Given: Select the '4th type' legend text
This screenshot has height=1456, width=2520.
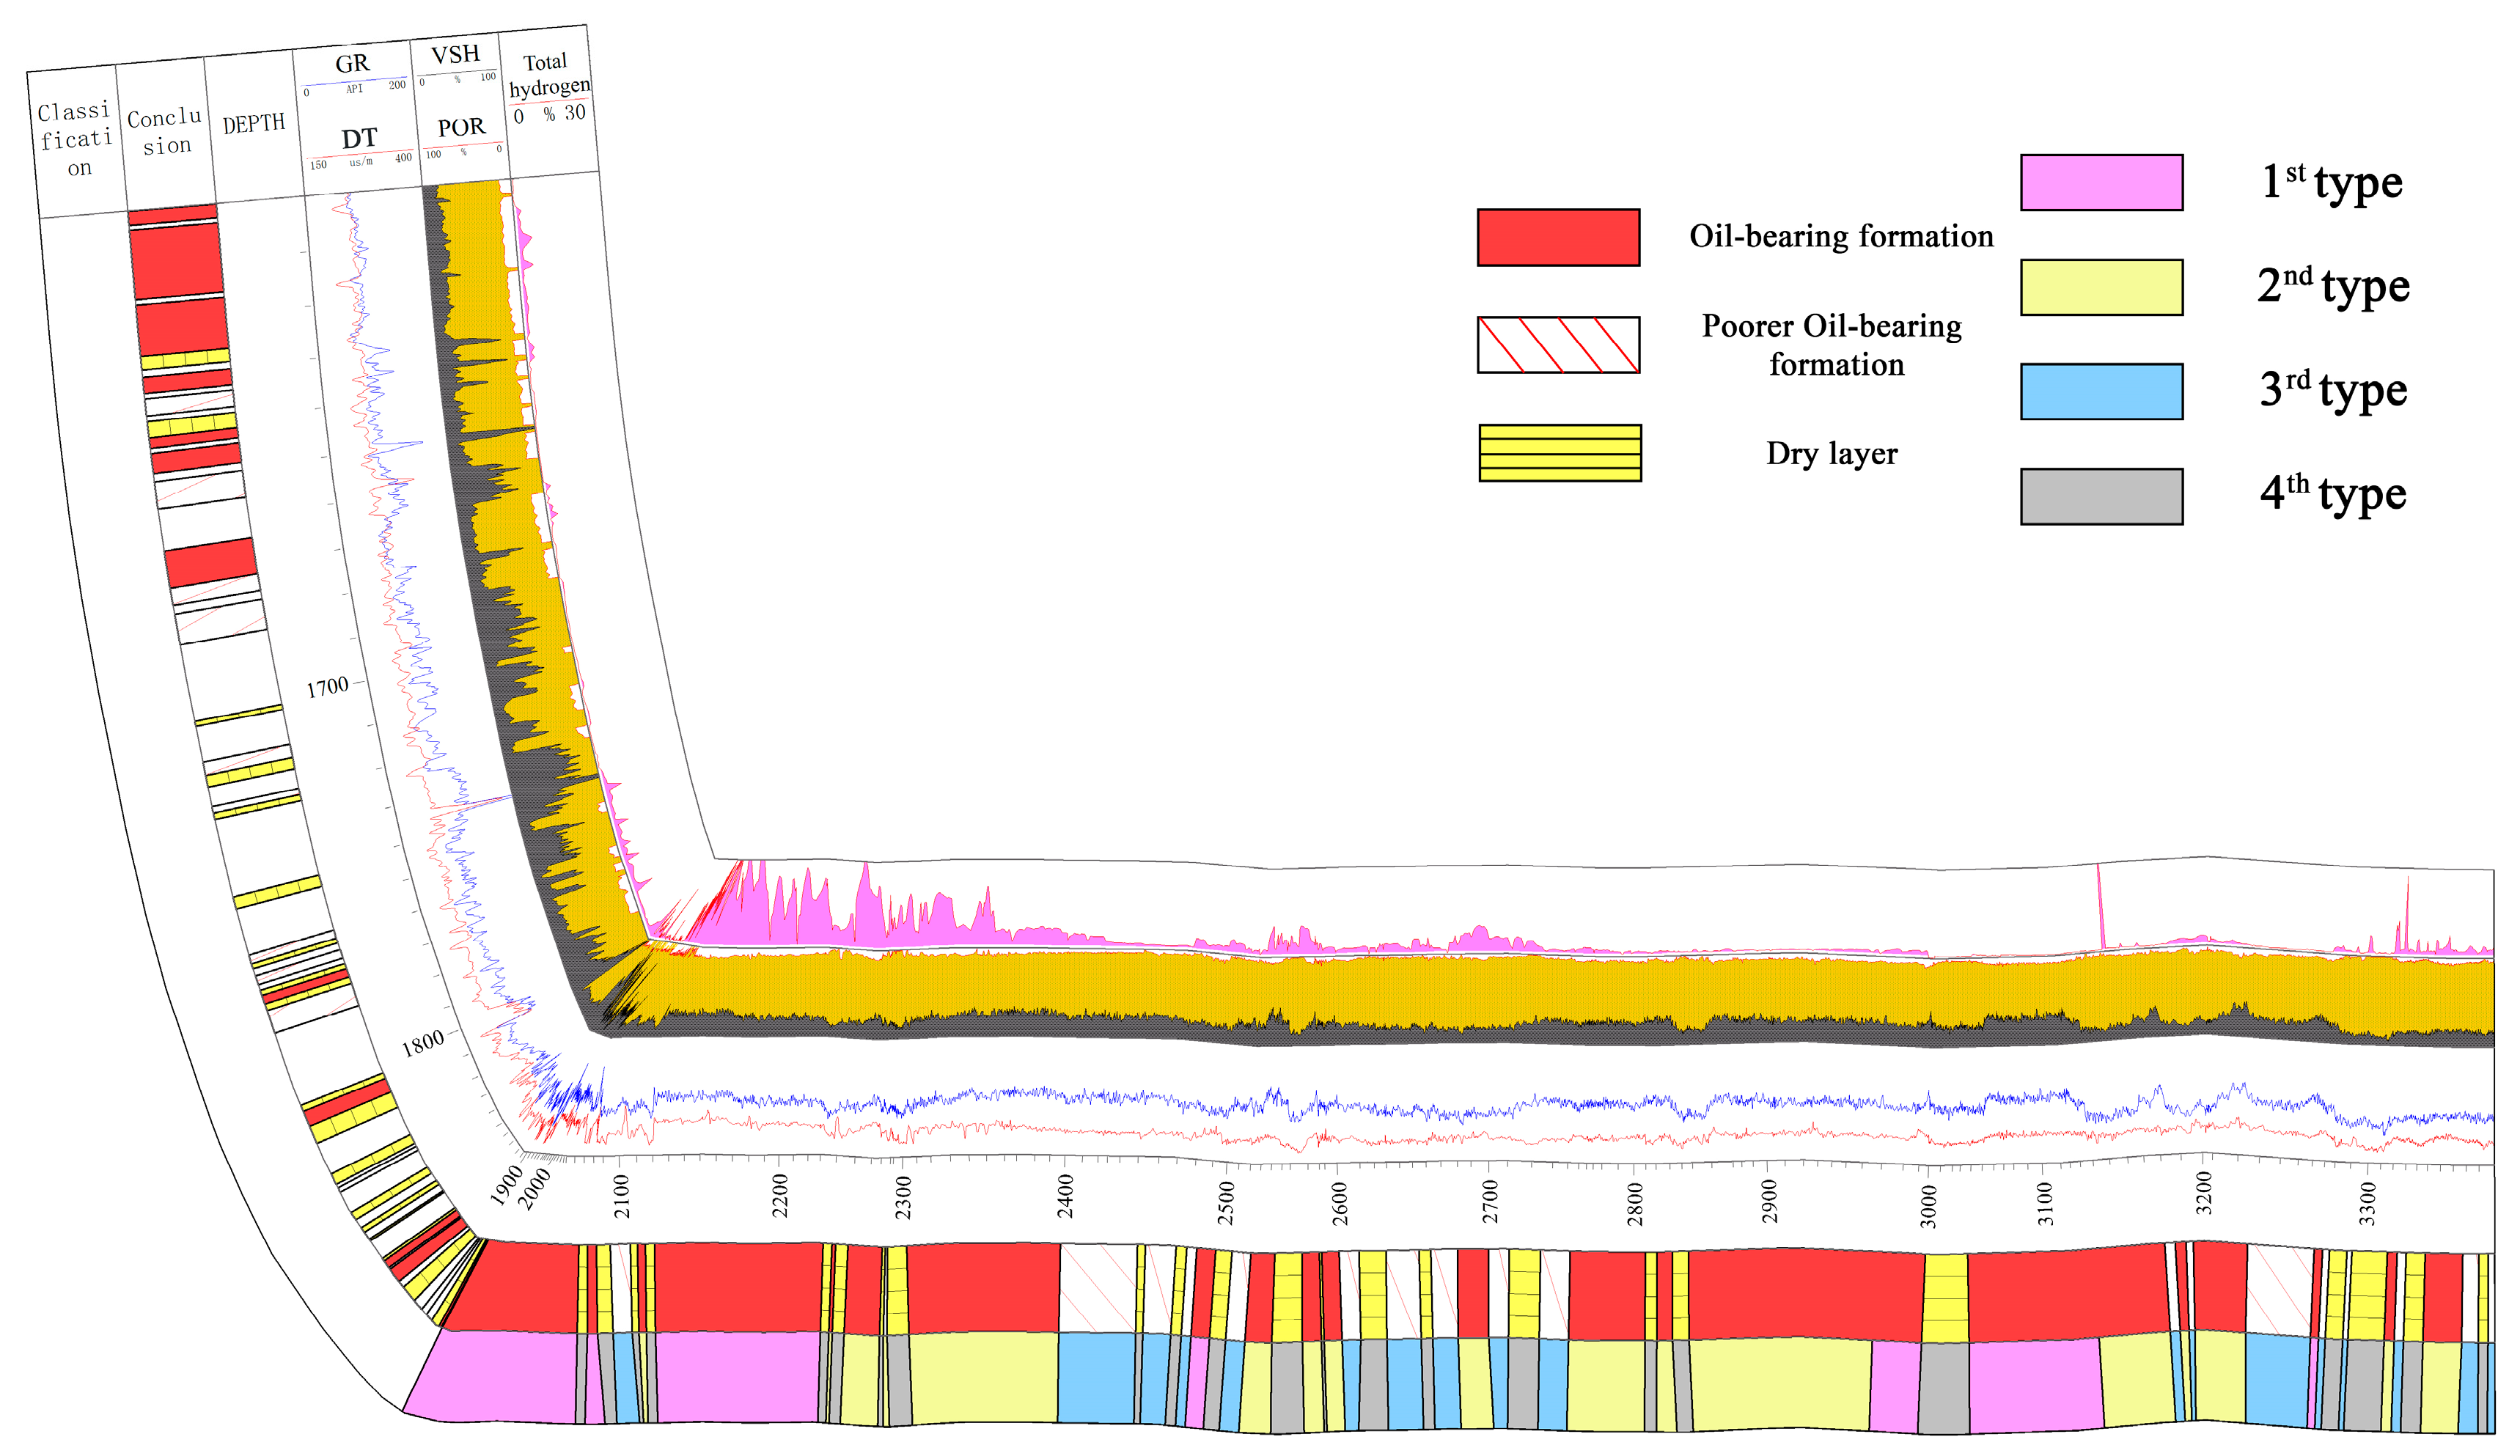Looking at the screenshot, I should (x=2333, y=494).
